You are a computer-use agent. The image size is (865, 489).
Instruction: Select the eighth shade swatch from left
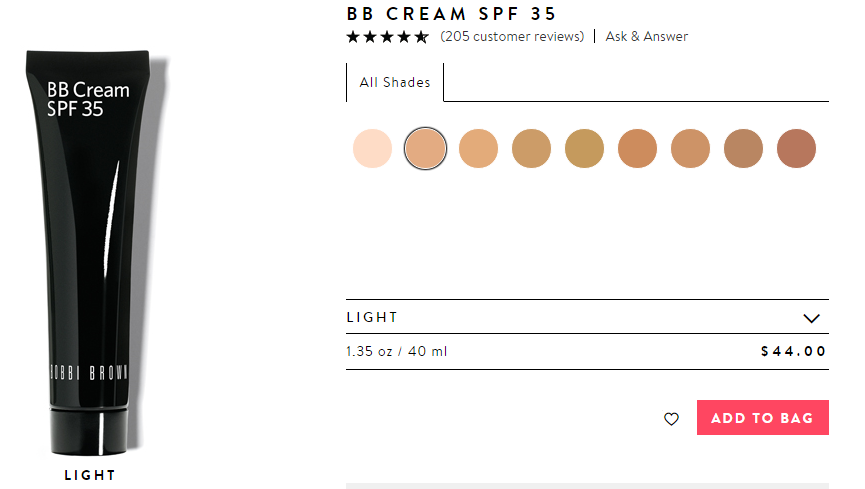(743, 149)
